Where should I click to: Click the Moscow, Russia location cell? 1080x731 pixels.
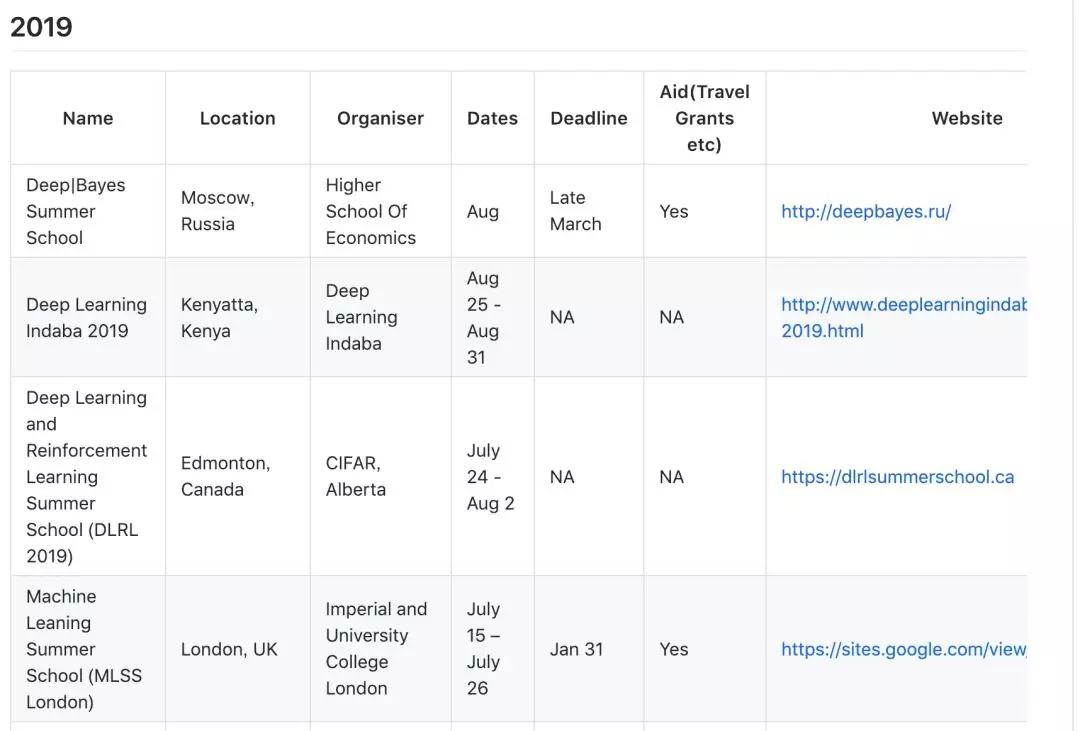(x=218, y=211)
